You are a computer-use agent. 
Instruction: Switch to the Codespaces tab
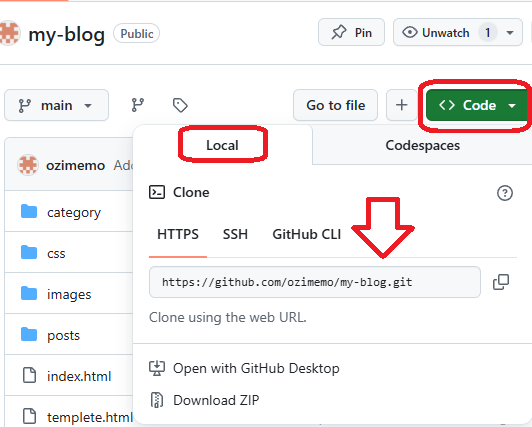pos(422,145)
